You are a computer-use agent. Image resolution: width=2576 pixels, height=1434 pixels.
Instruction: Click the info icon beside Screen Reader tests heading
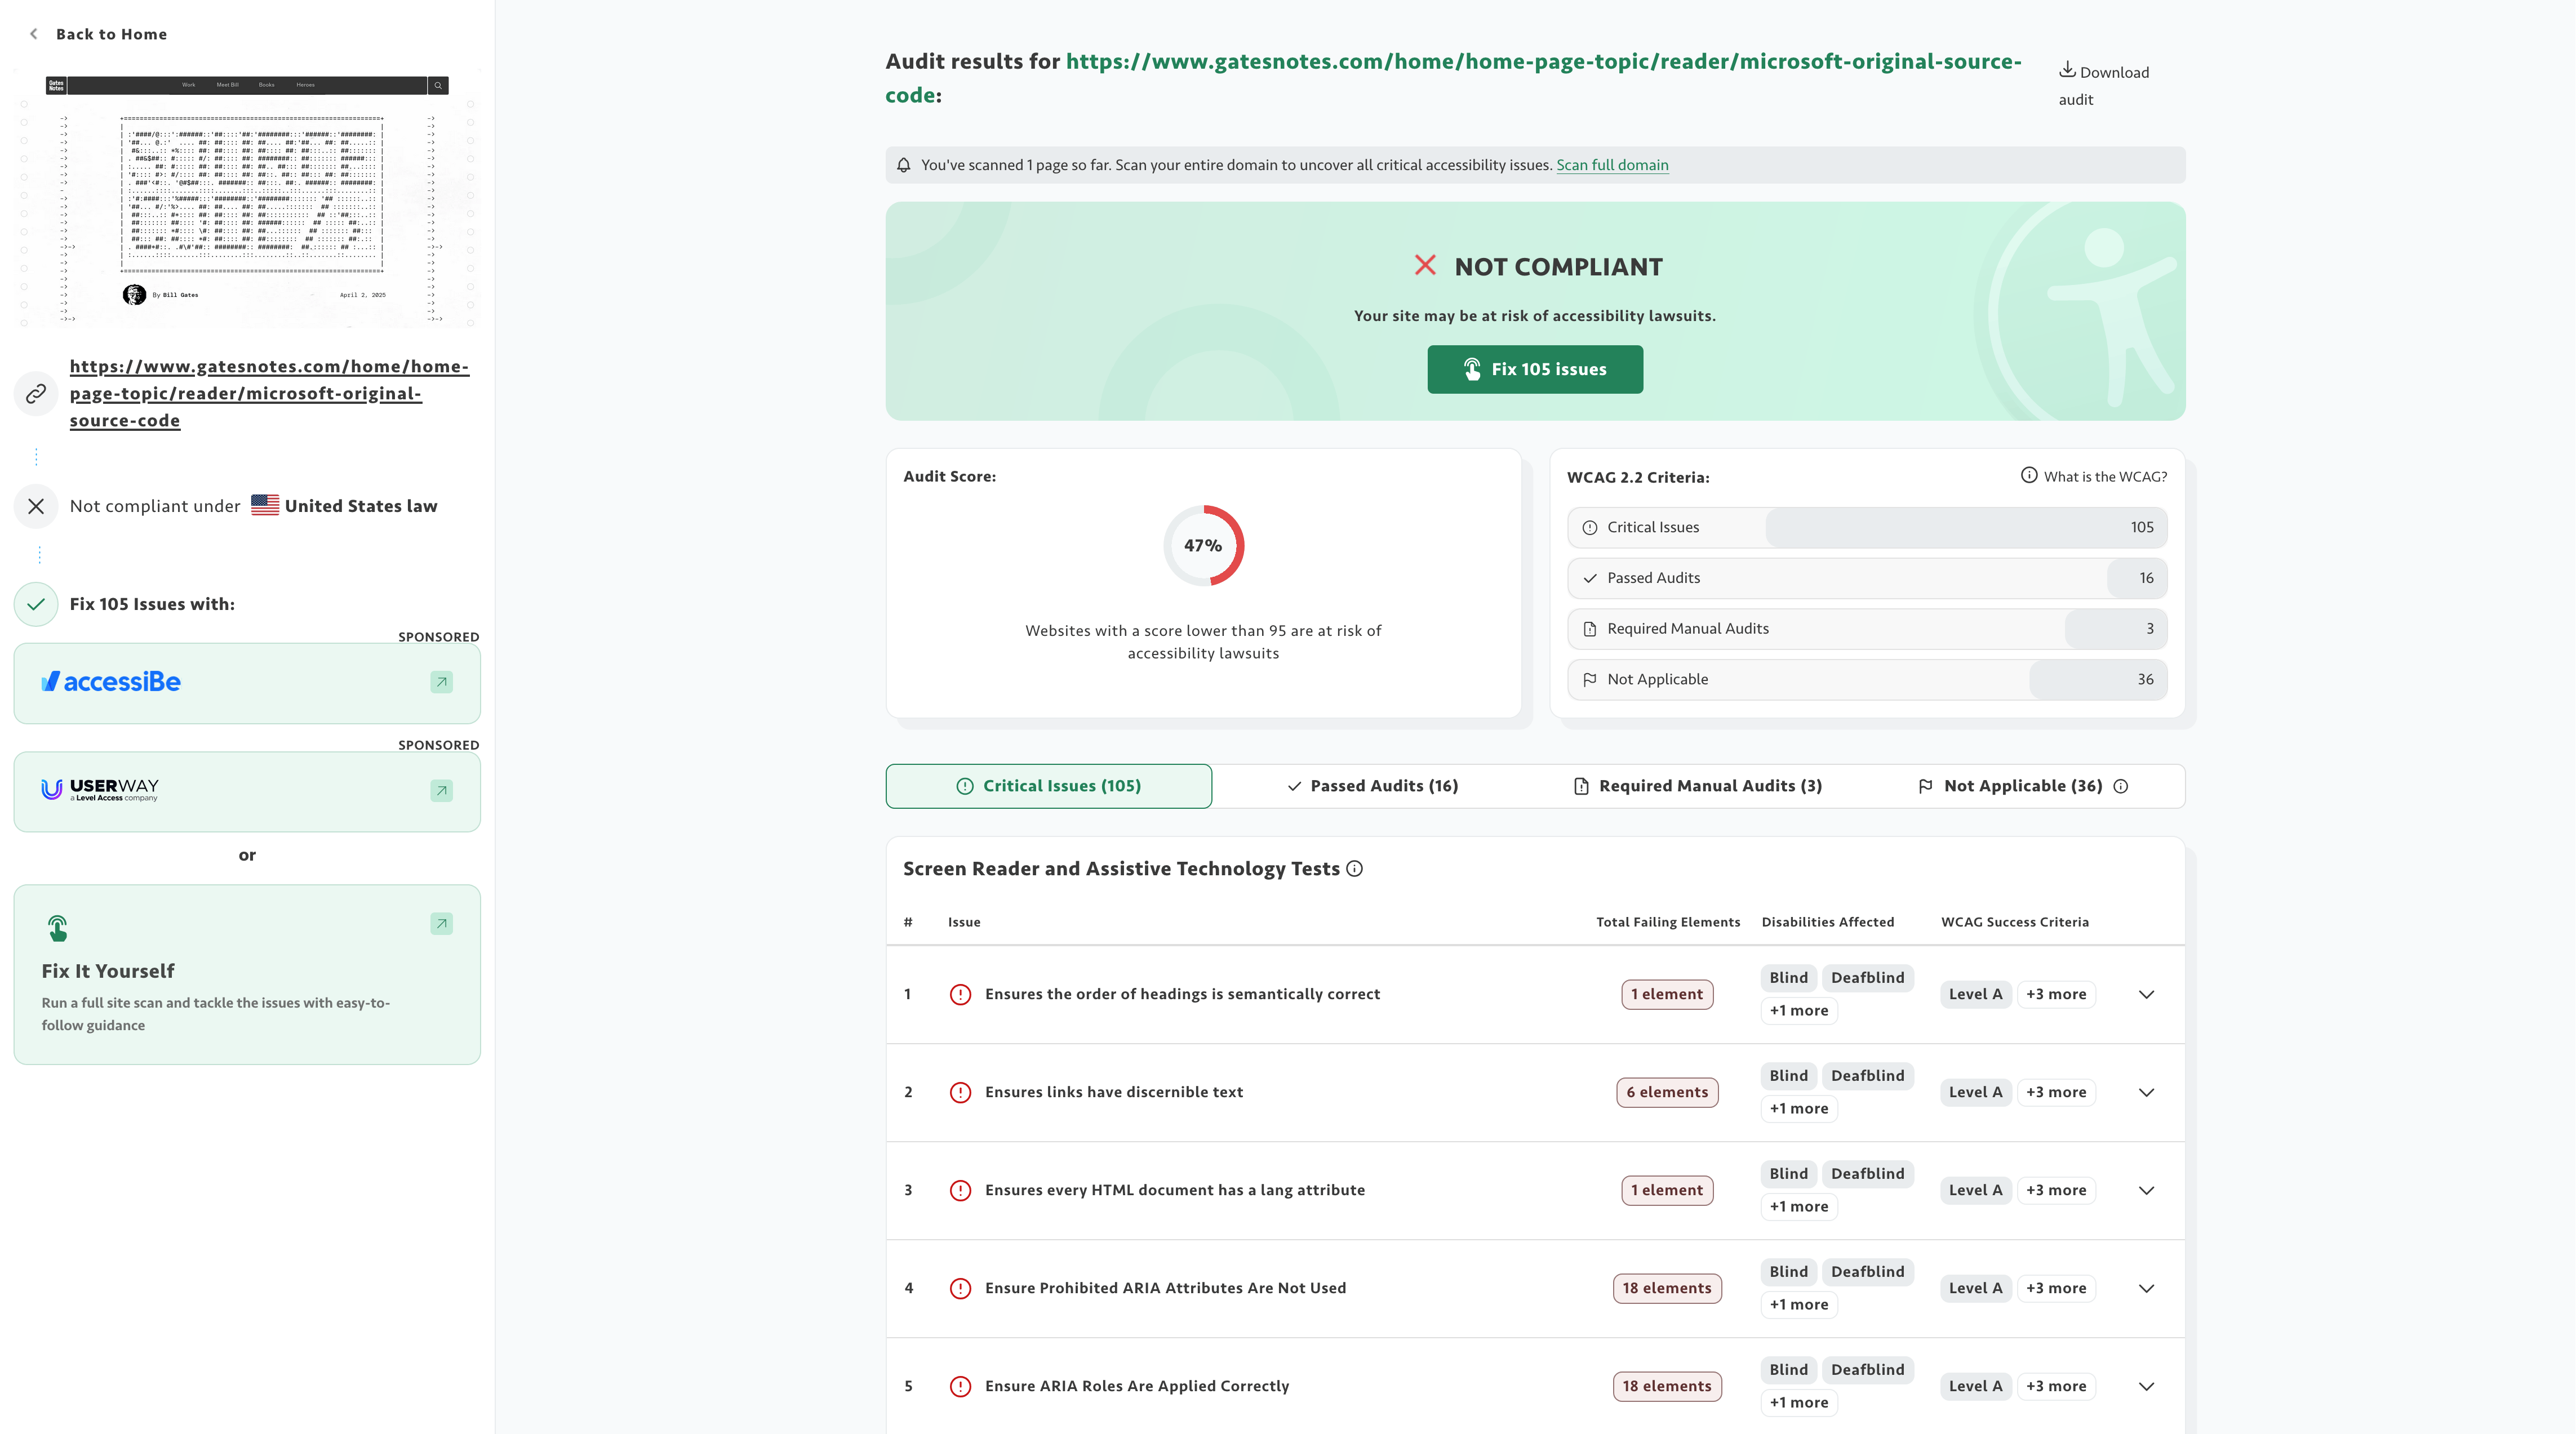coord(1354,868)
